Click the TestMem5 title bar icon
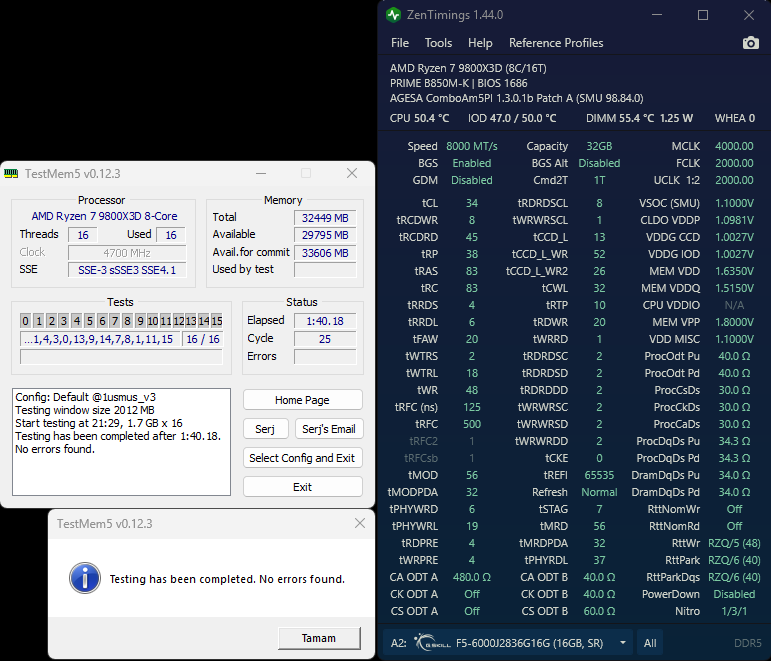 point(11,174)
